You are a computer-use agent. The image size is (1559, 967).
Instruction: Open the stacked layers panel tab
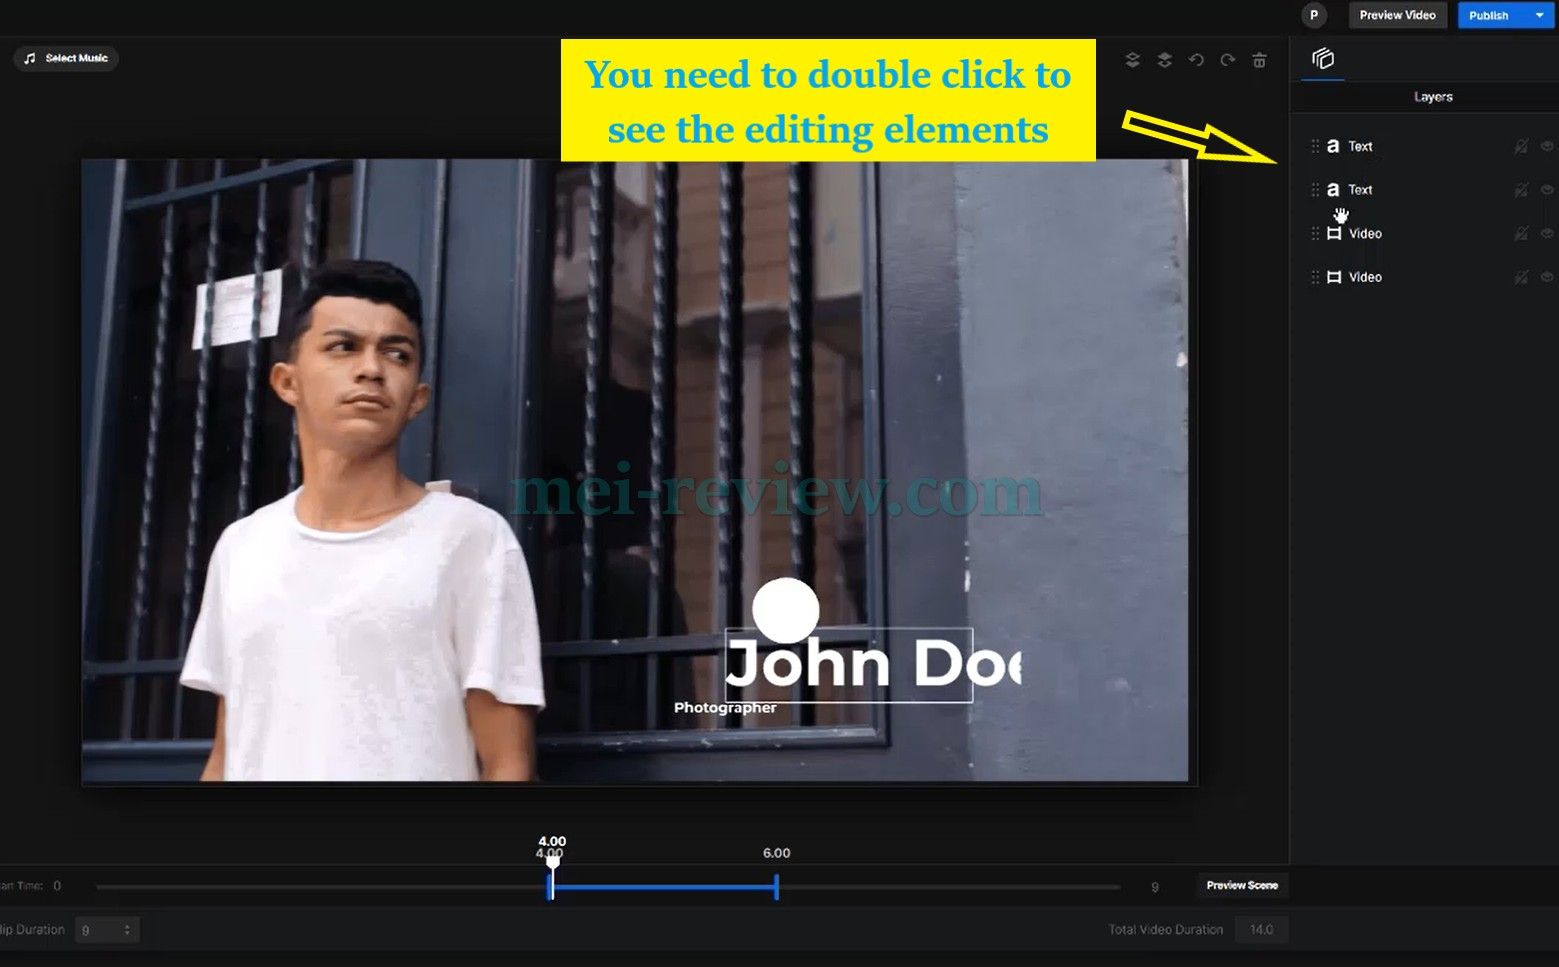pos(1323,59)
